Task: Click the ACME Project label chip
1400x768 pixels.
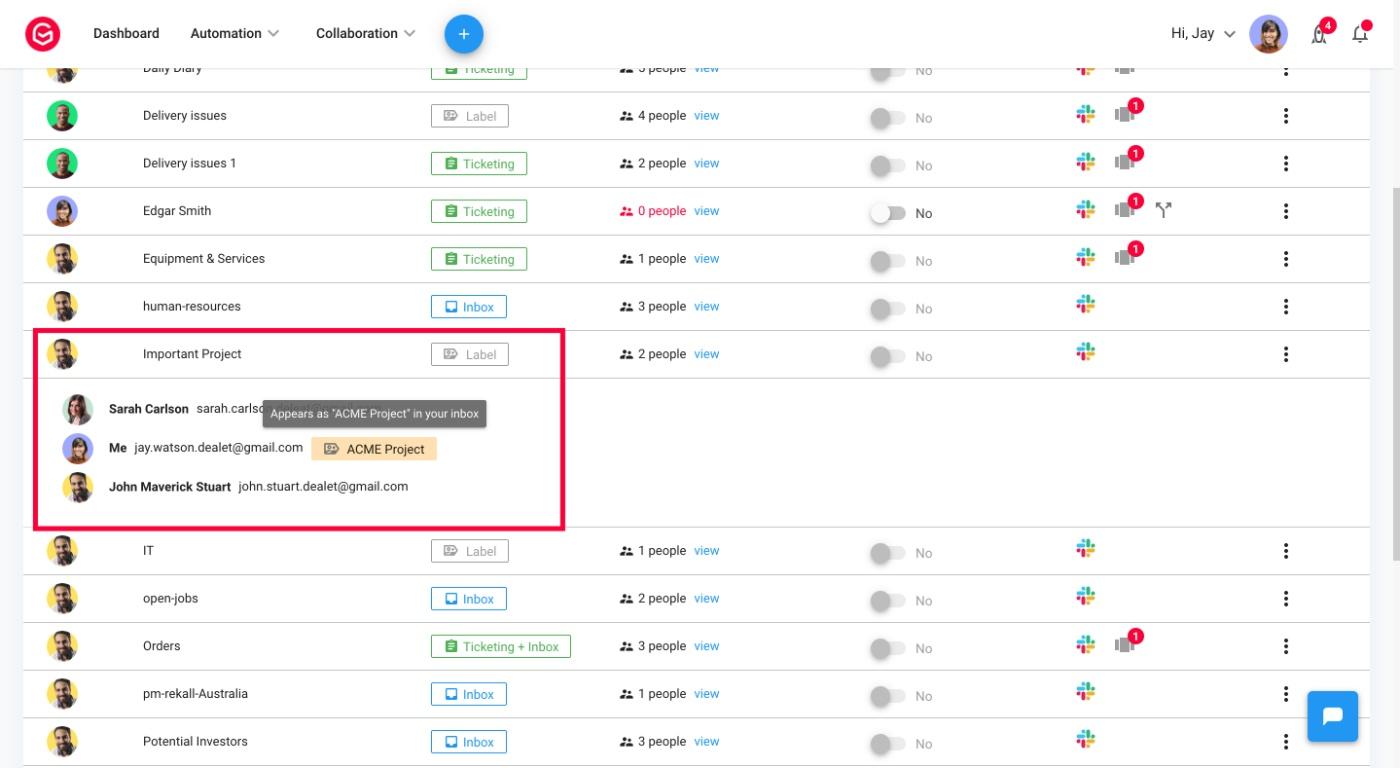Action: tap(374, 449)
